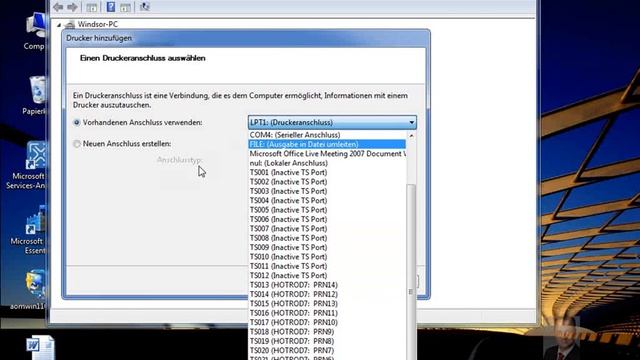Image resolution: width=640 pixels, height=360 pixels.
Task: Pick TS008 (Inactive TS Port)
Action: pos(327,238)
